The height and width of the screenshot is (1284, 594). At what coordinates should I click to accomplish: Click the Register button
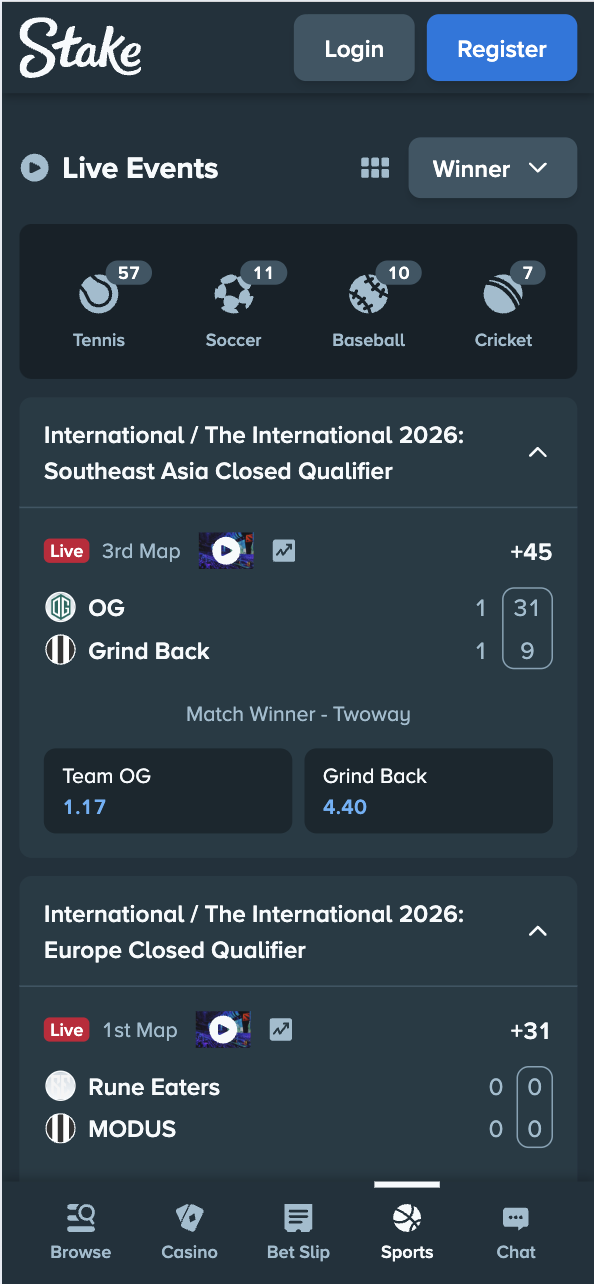(x=502, y=48)
